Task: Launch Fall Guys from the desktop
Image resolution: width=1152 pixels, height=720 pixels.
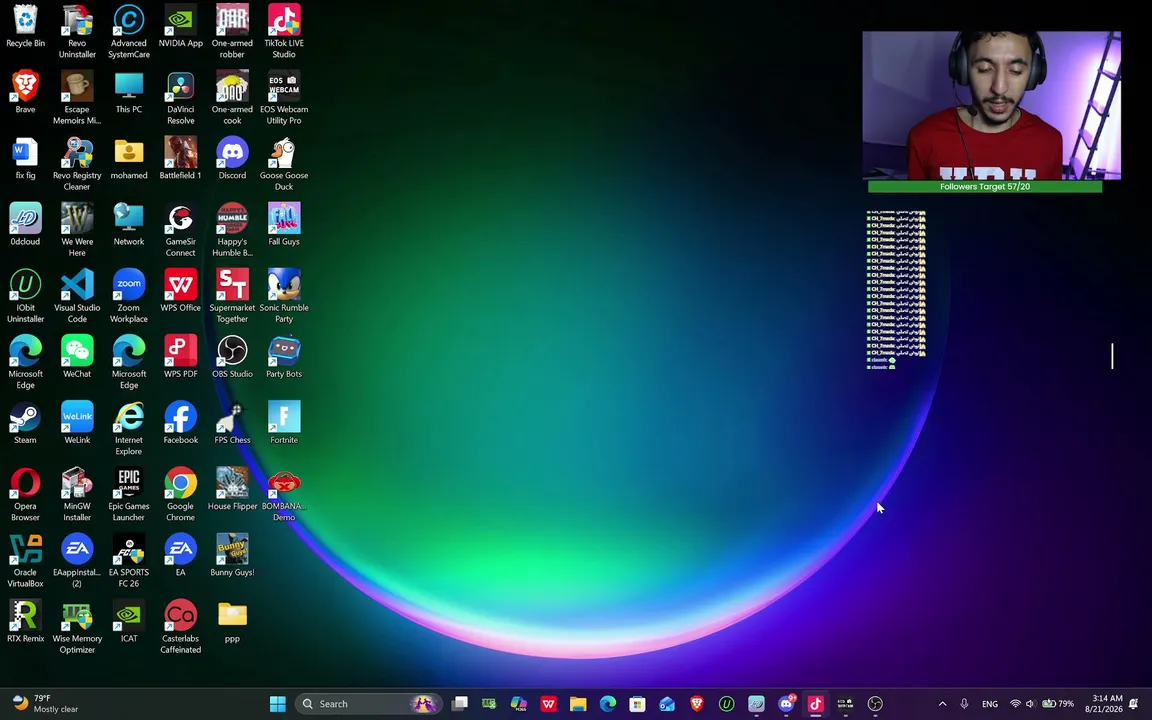Action: (284, 226)
